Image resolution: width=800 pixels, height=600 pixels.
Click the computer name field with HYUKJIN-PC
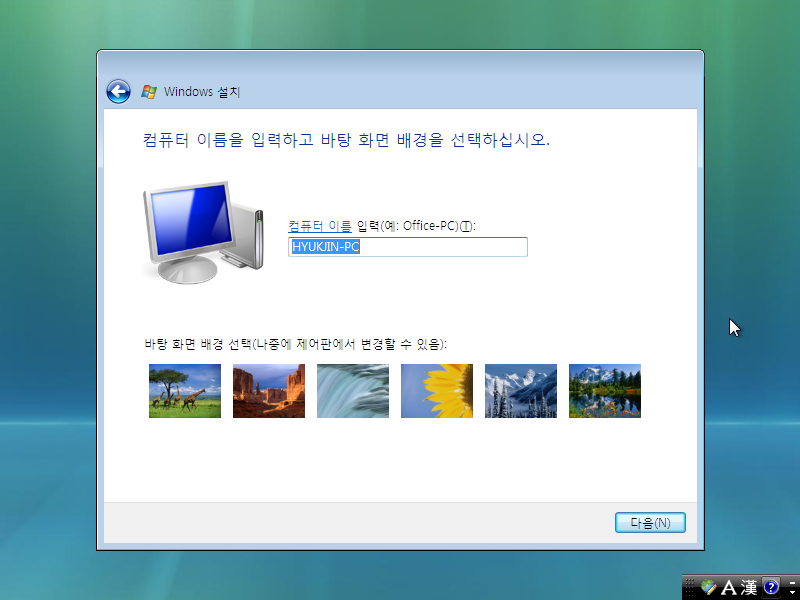[x=408, y=247]
